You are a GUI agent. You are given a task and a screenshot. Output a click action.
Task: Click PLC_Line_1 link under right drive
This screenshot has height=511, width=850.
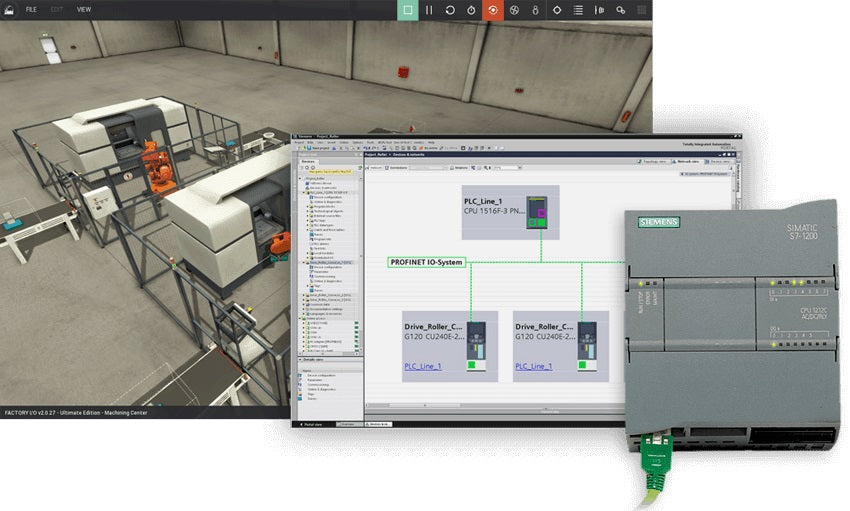(x=533, y=367)
